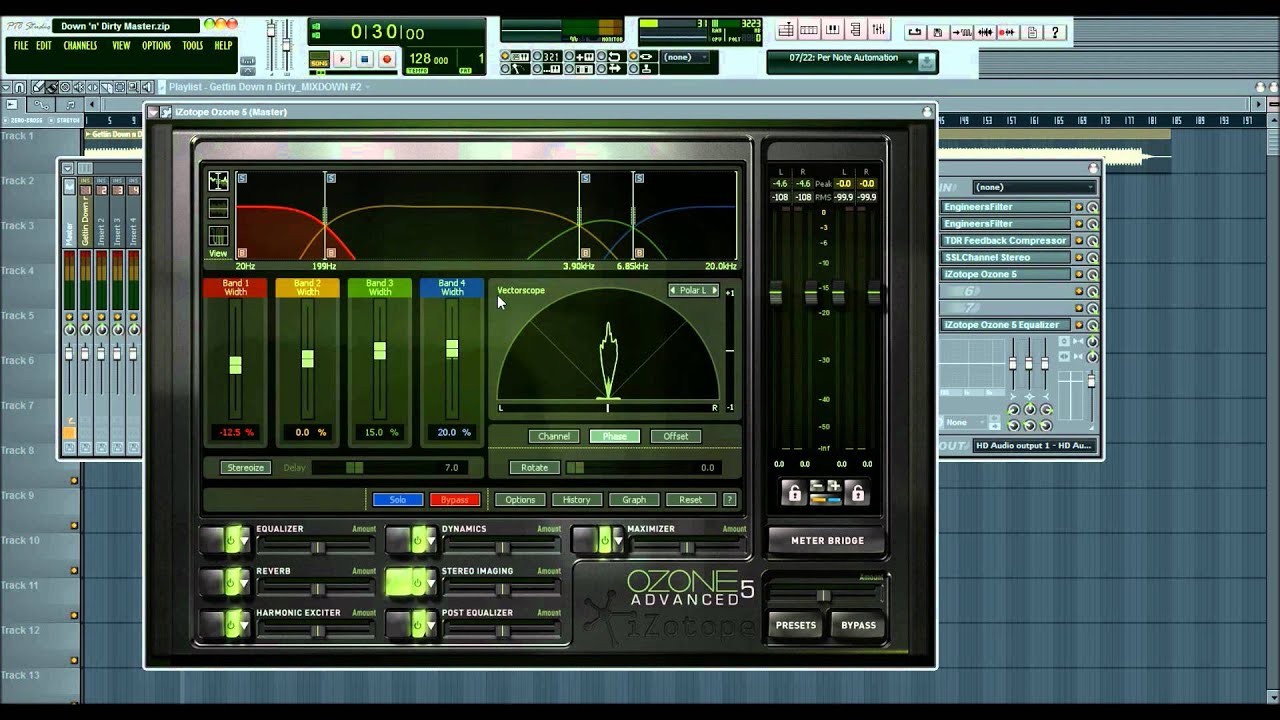This screenshot has width=1280, height=720.
Task: Toggle the Dynamics module power switch
Action: [x=417, y=540]
